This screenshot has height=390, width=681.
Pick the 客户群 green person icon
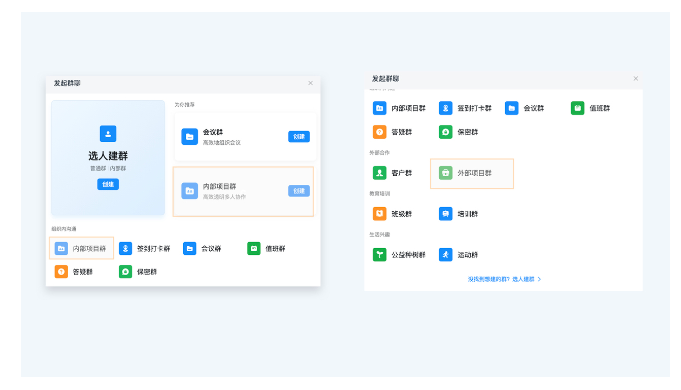pyautogui.click(x=380, y=173)
